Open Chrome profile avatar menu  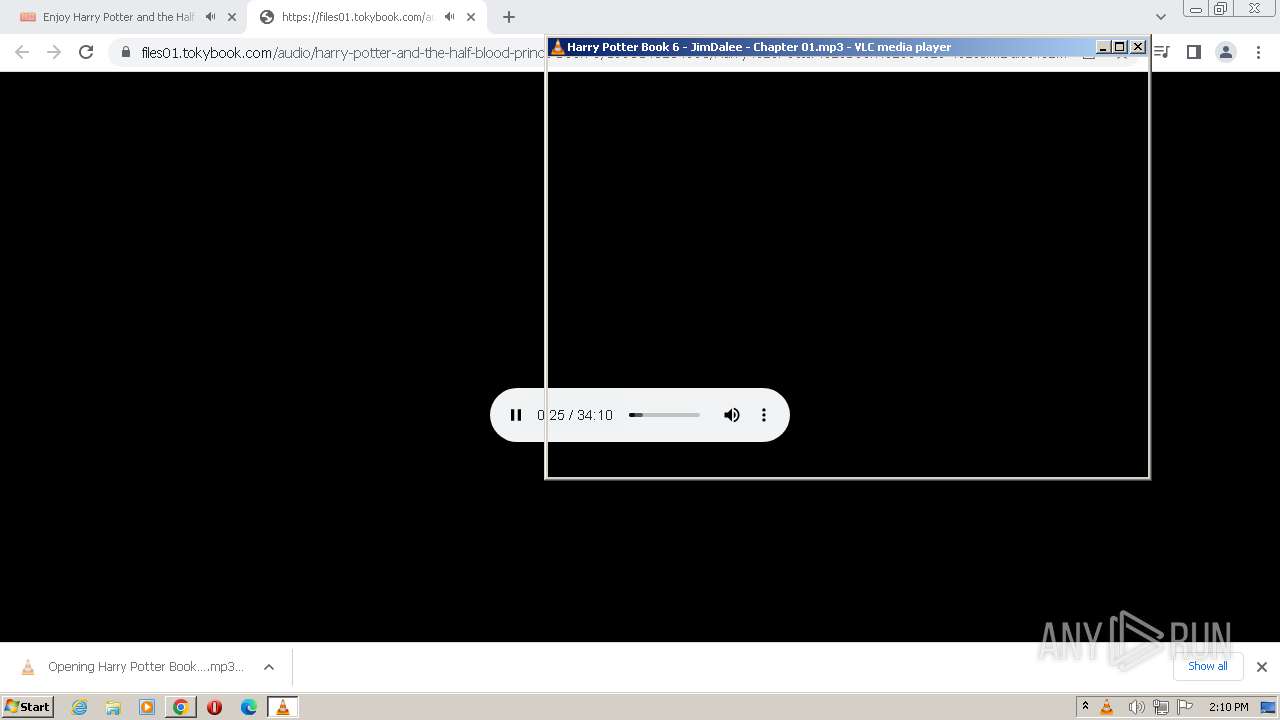point(1226,52)
